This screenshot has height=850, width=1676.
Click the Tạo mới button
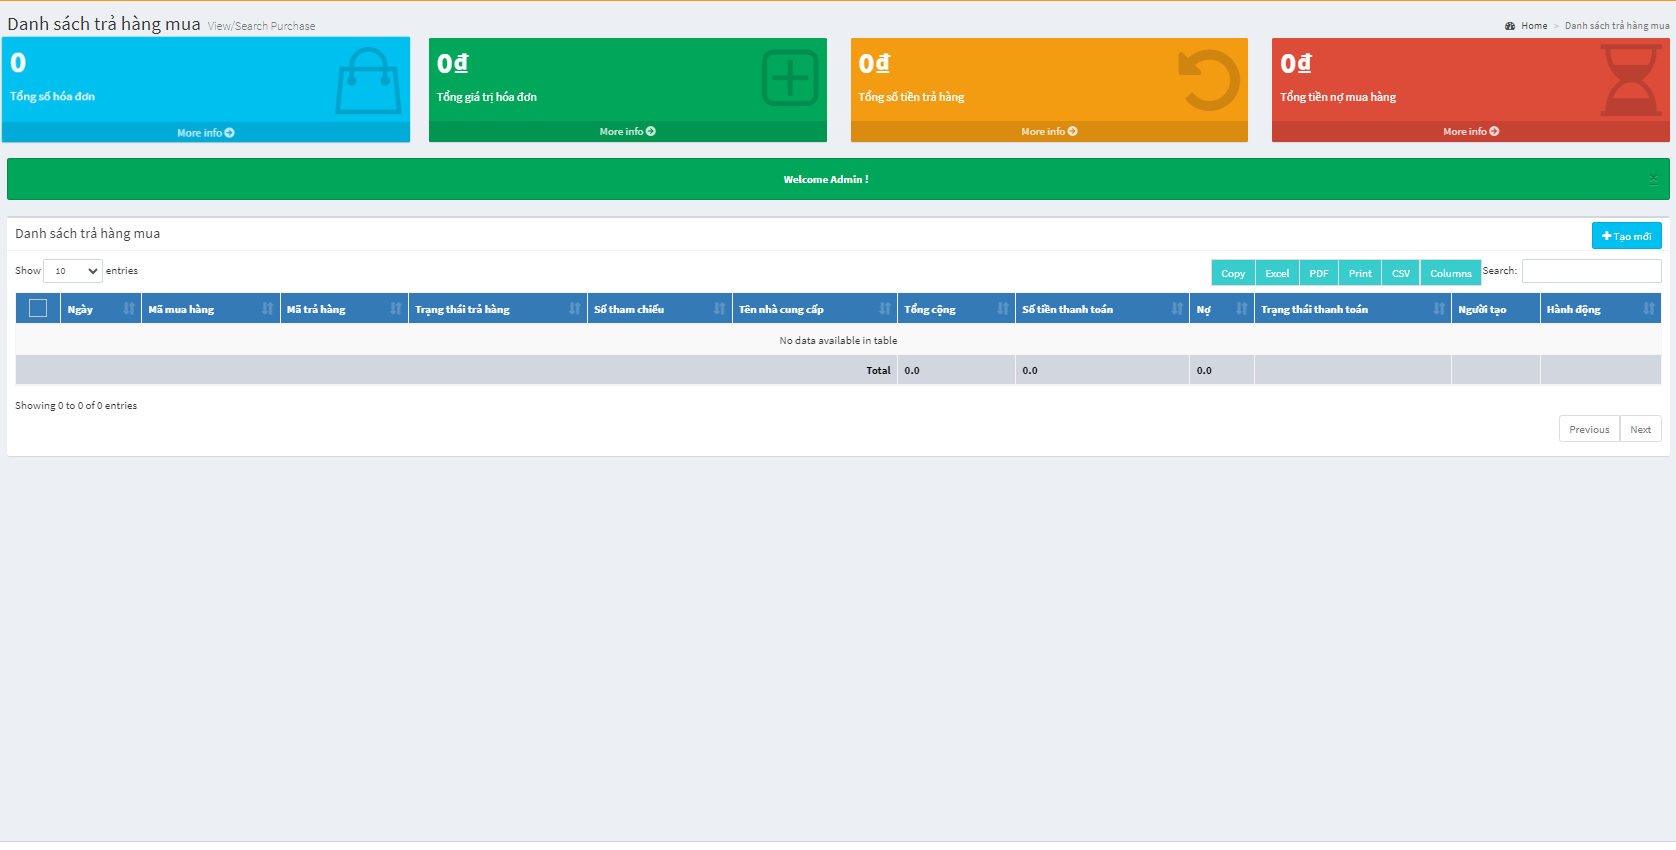(x=1627, y=236)
